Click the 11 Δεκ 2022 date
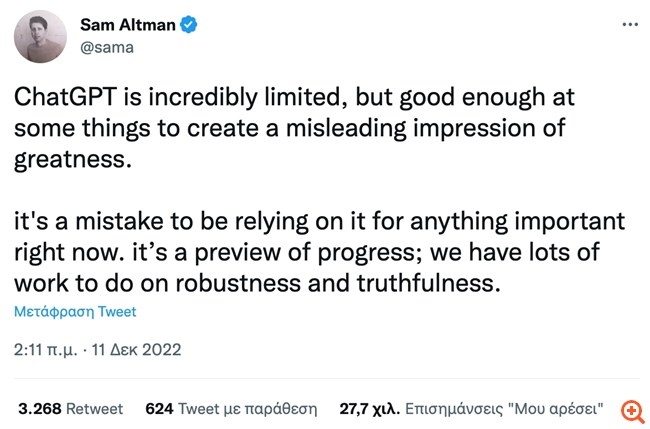 [136, 350]
